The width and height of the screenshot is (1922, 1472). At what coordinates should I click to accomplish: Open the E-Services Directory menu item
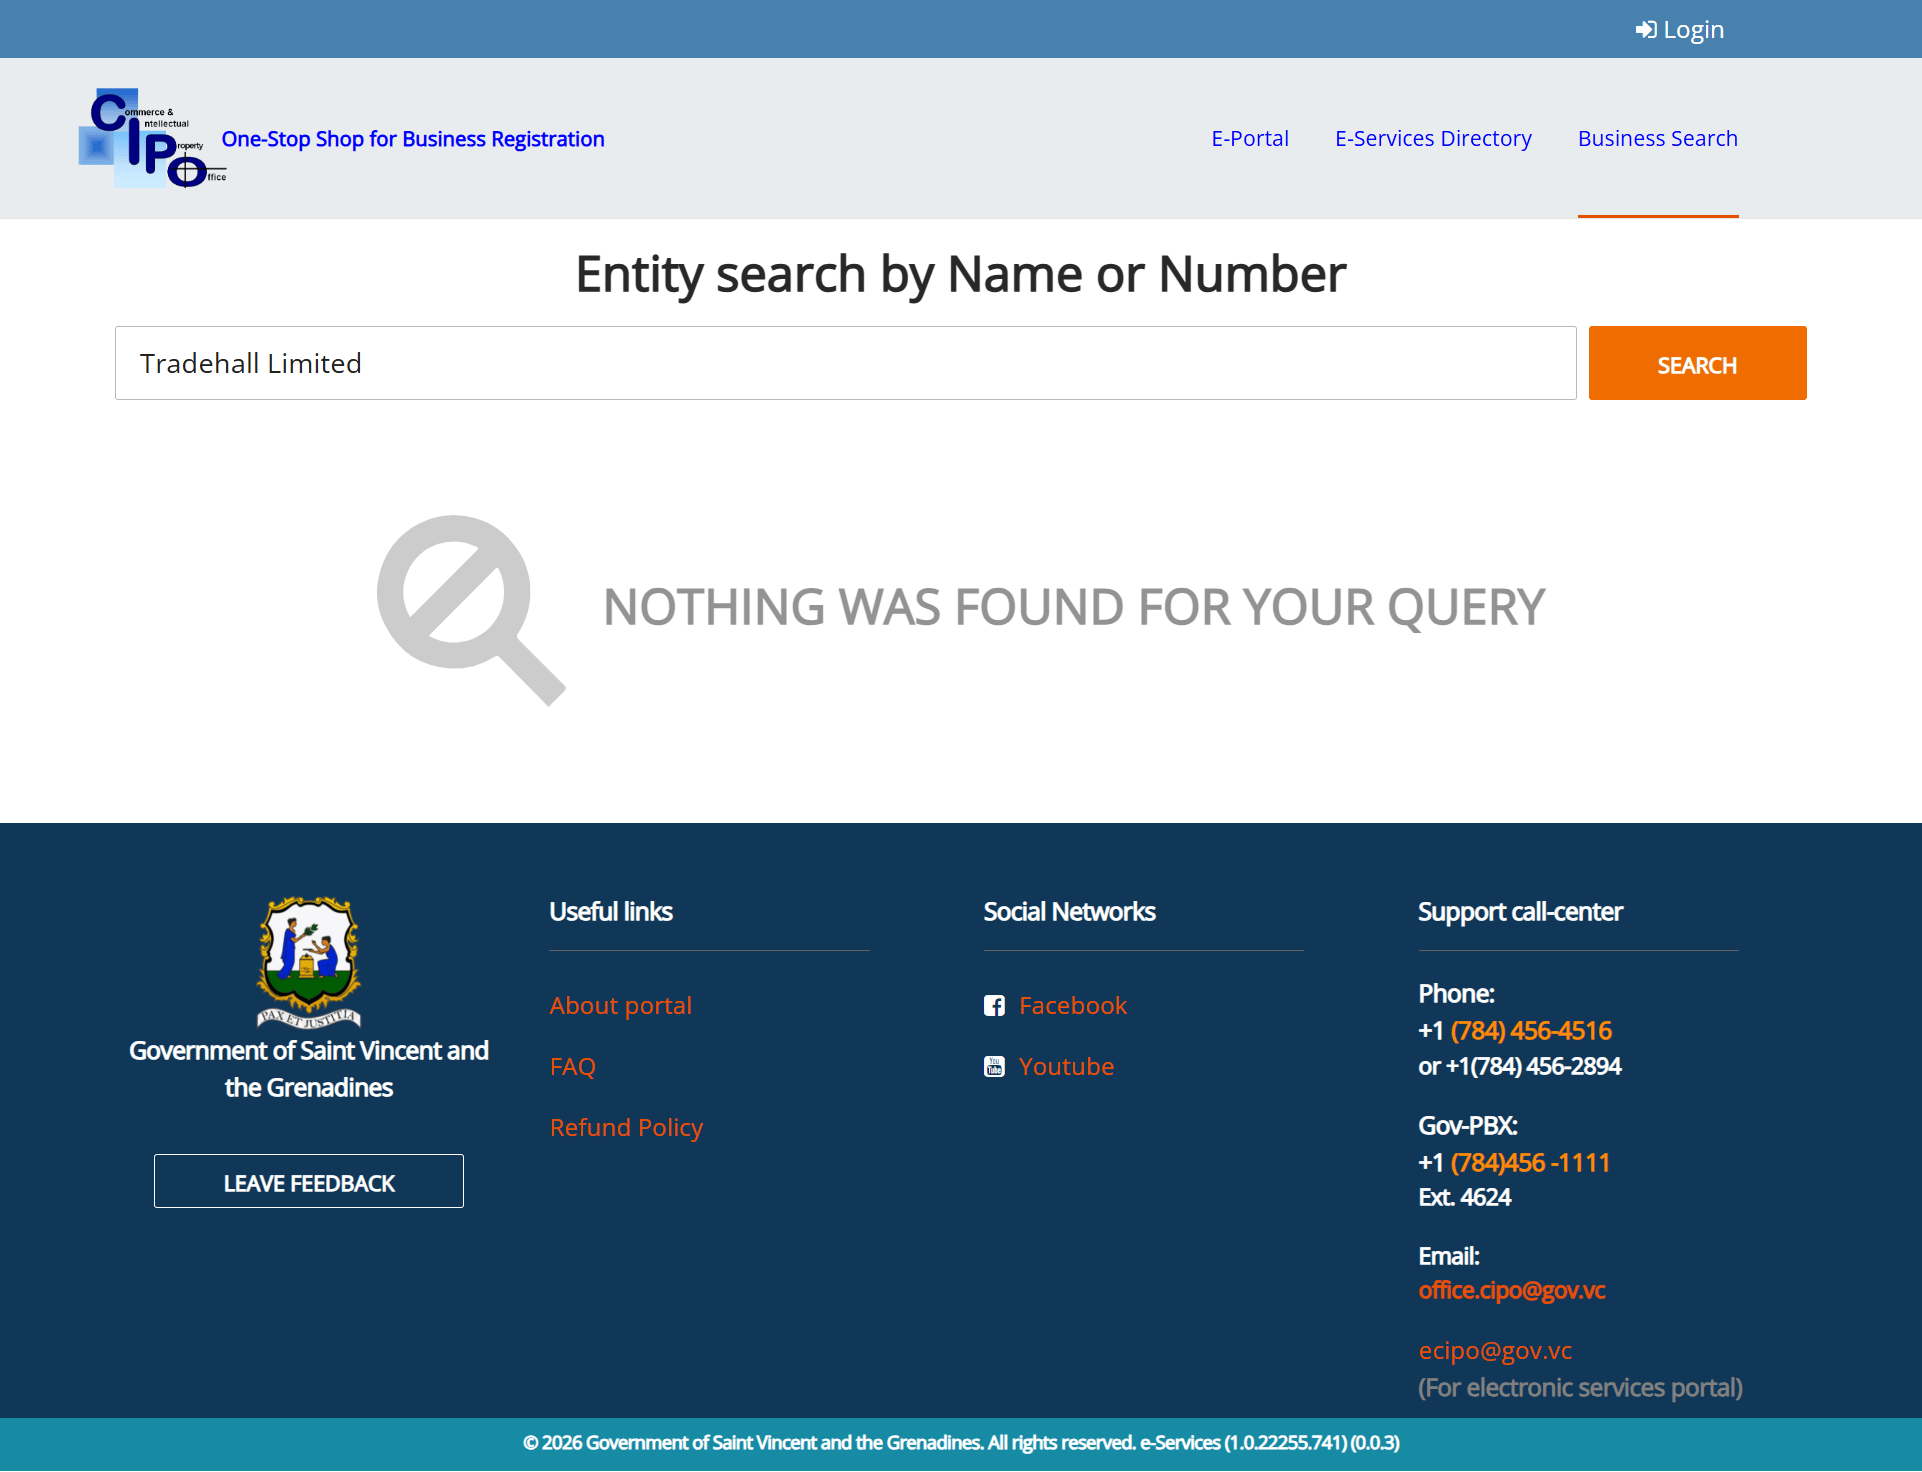(x=1433, y=138)
